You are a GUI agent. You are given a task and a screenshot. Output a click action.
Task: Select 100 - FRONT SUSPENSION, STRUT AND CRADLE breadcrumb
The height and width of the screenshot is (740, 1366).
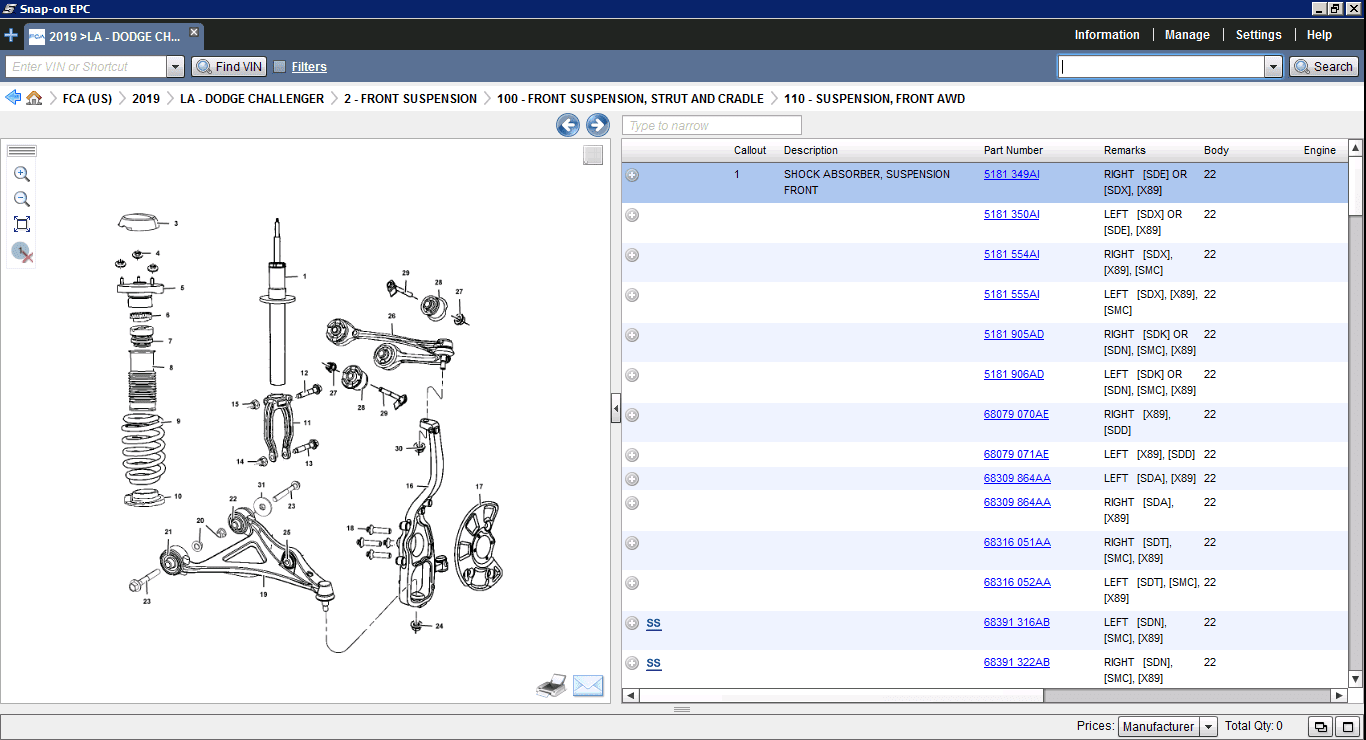pos(630,99)
